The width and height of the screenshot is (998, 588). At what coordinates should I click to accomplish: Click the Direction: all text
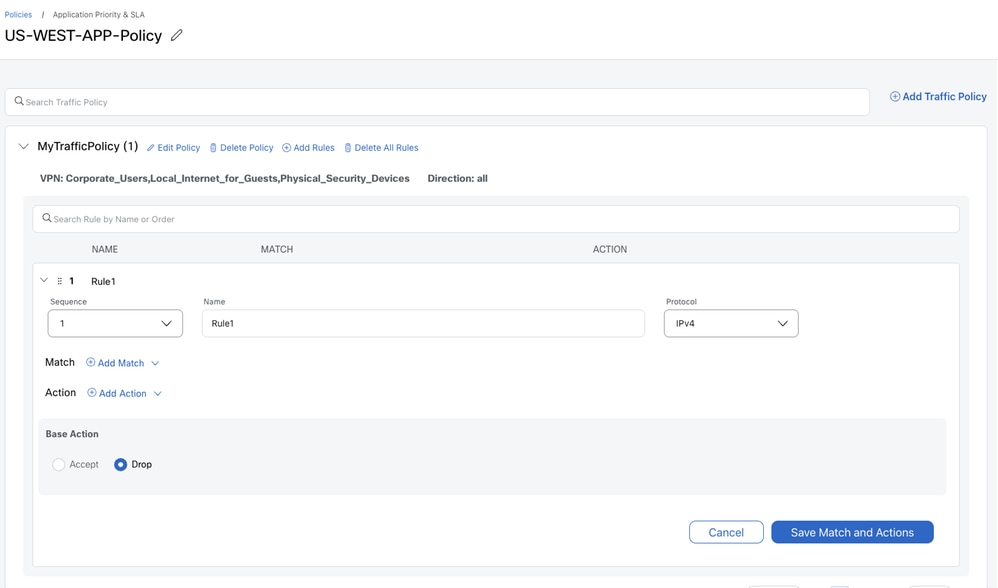[458, 178]
